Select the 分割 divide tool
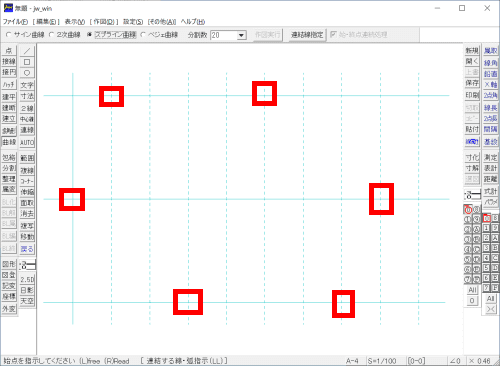The height and width of the screenshot is (366, 500). (9, 168)
